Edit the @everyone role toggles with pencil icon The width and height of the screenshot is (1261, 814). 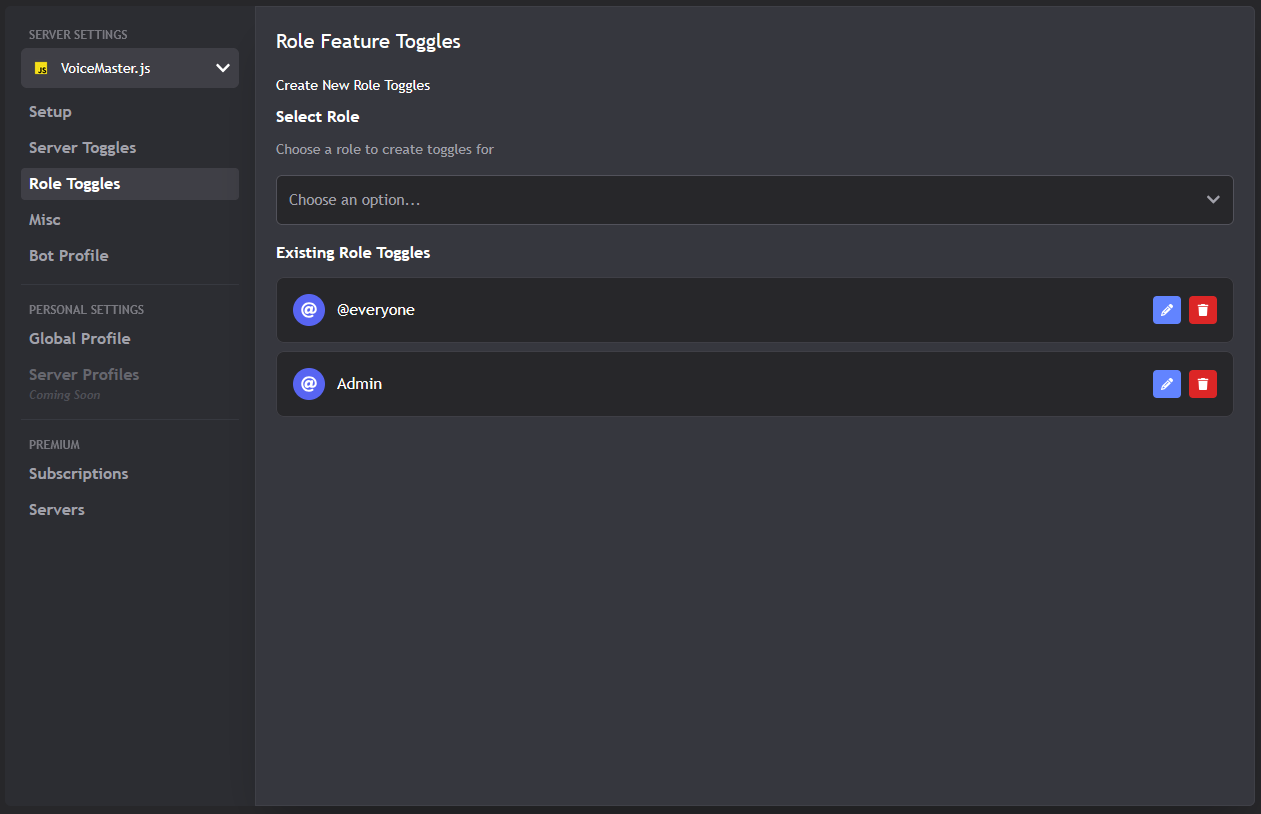pos(1166,309)
